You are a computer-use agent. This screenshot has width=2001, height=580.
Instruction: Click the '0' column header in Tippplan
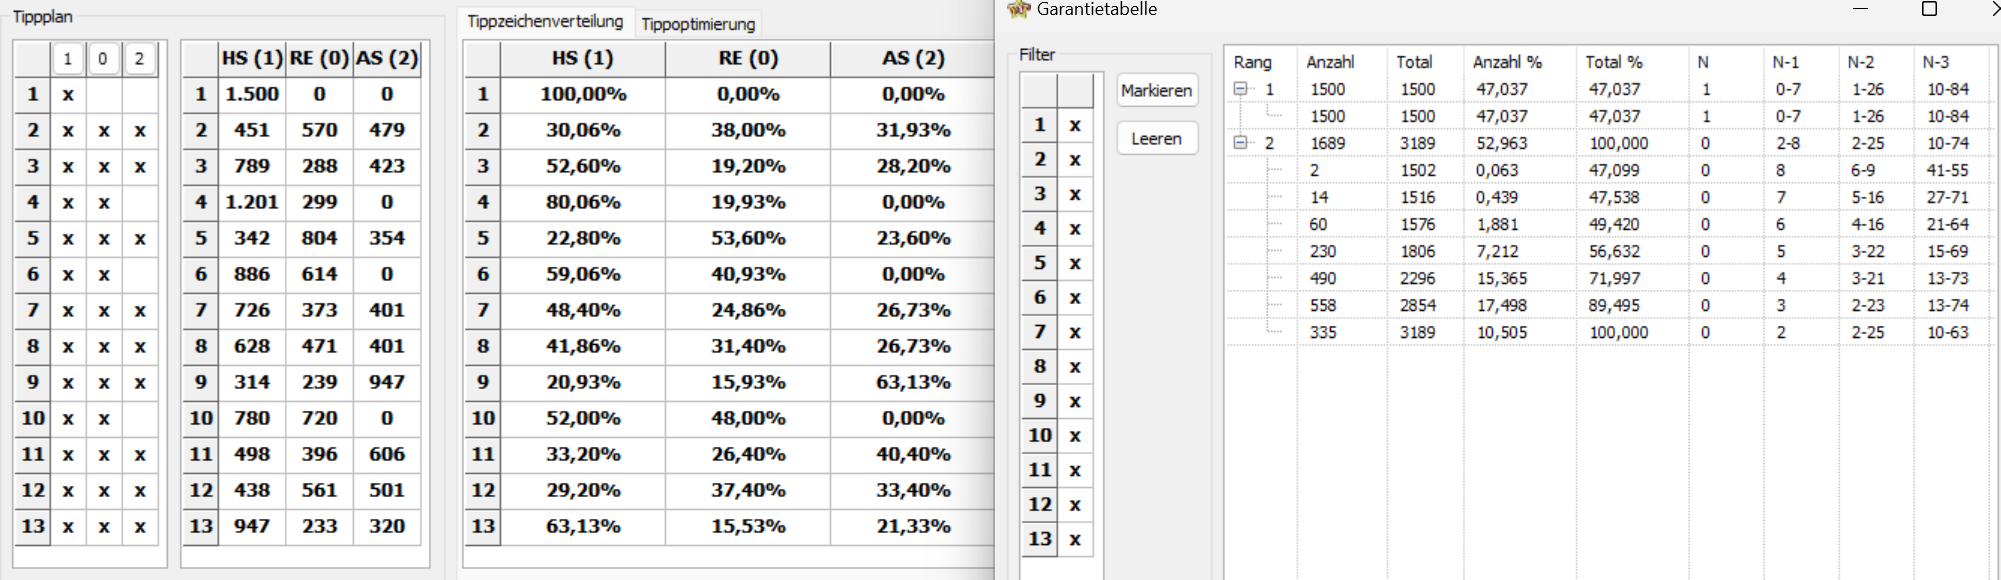(x=103, y=59)
